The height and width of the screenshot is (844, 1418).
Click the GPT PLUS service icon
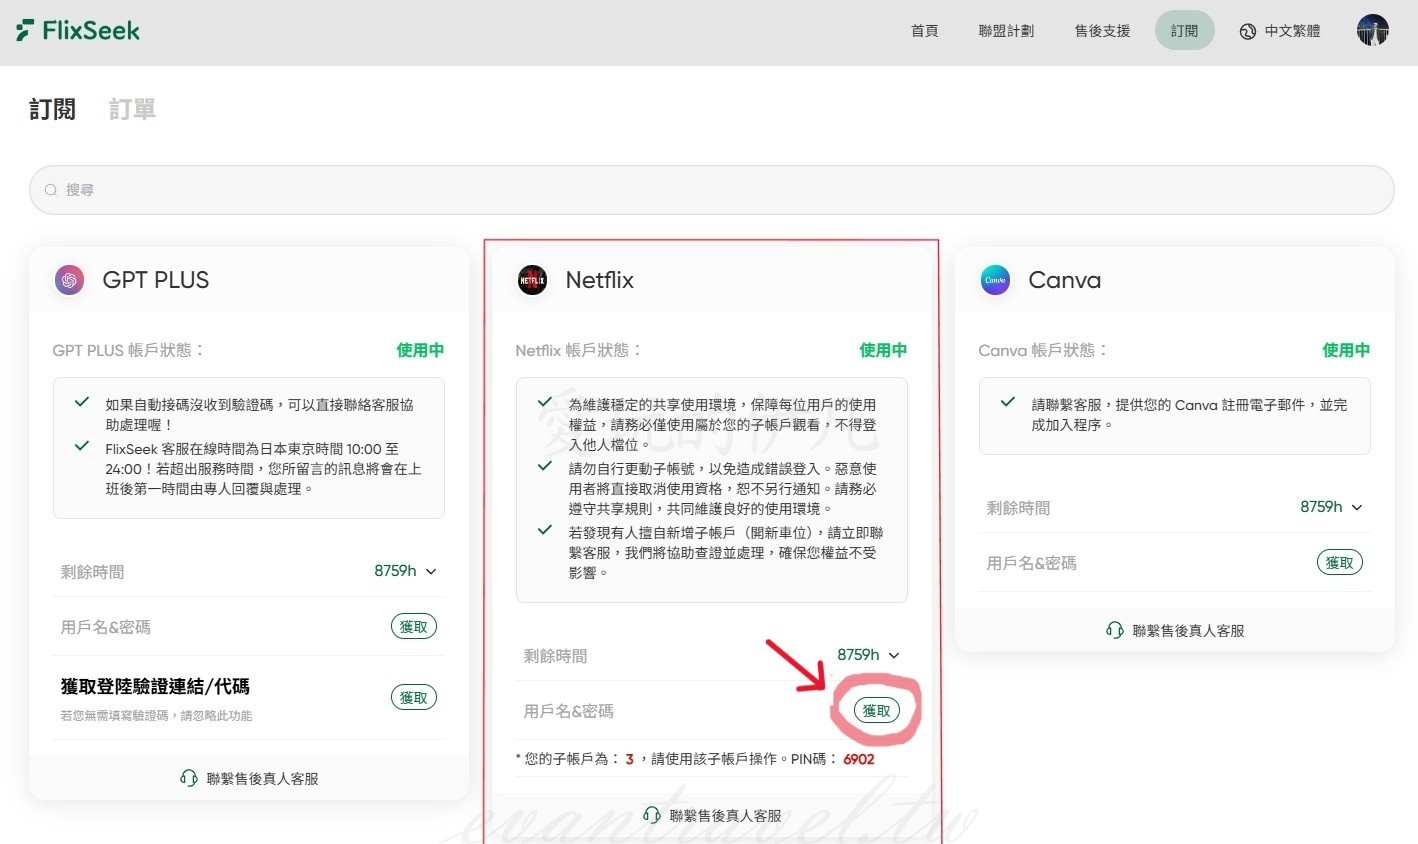tap(69, 280)
